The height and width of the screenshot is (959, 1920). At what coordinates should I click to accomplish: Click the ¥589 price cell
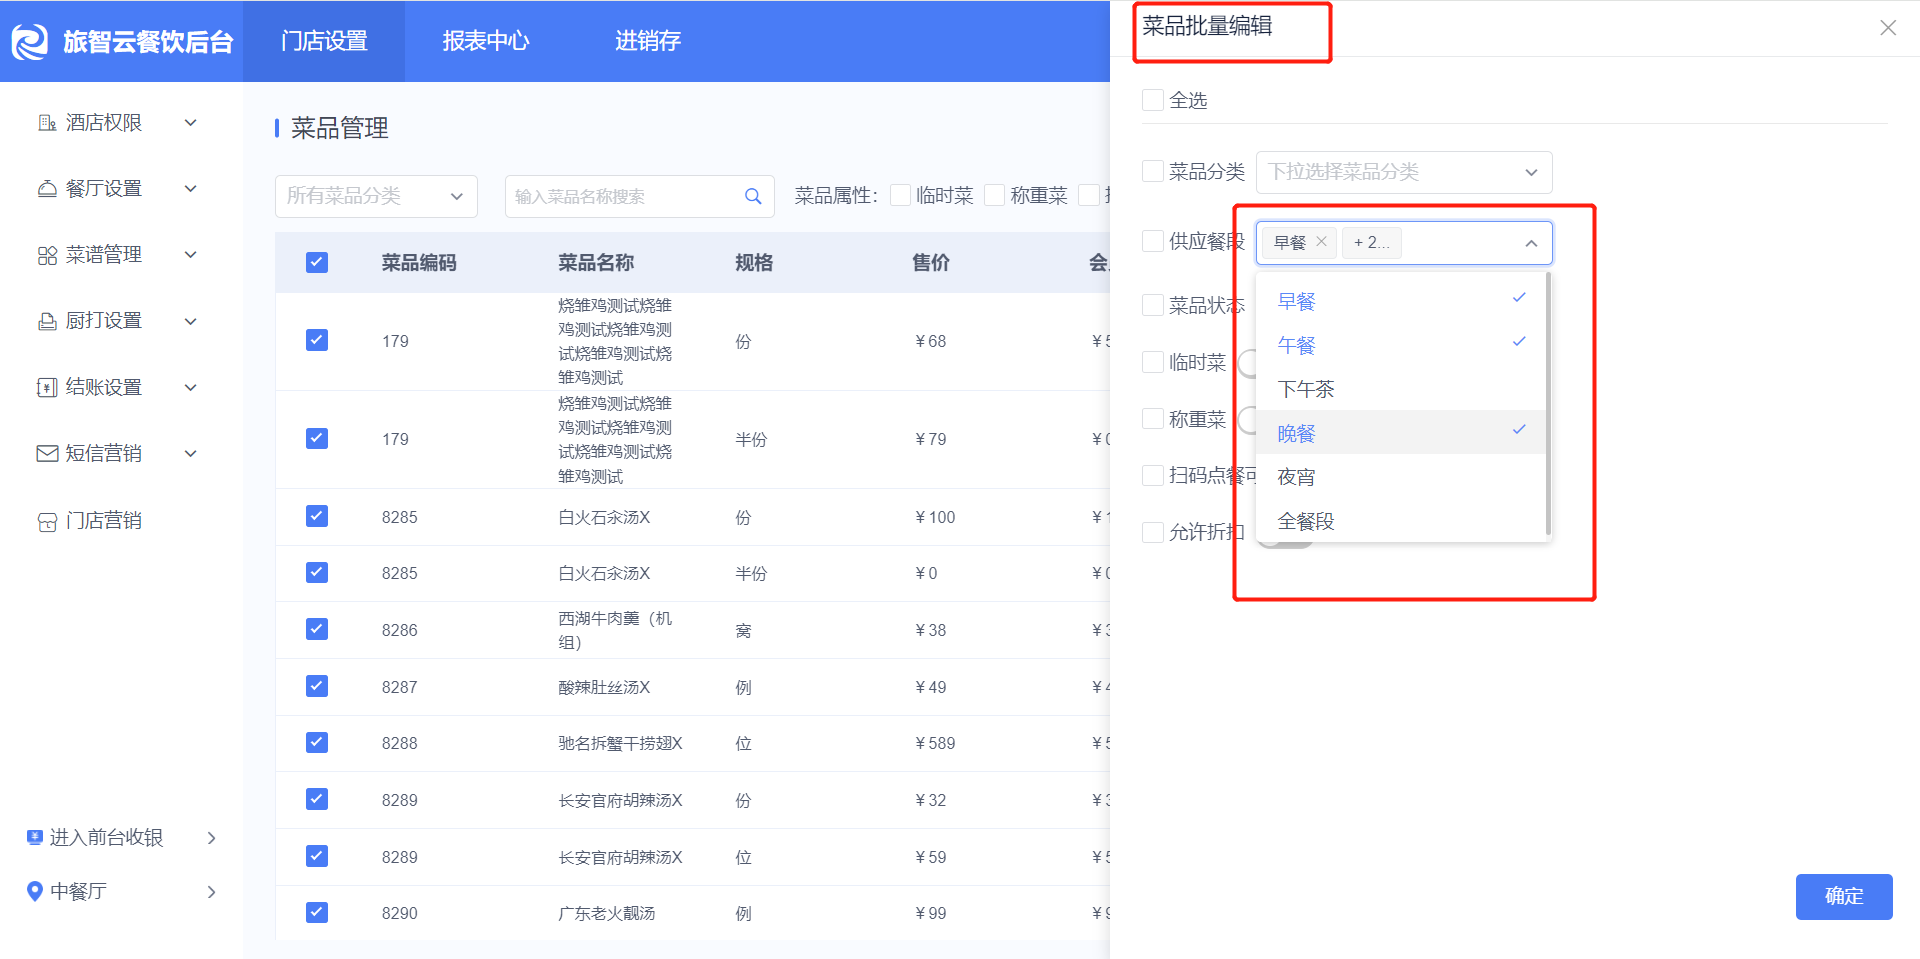click(935, 743)
